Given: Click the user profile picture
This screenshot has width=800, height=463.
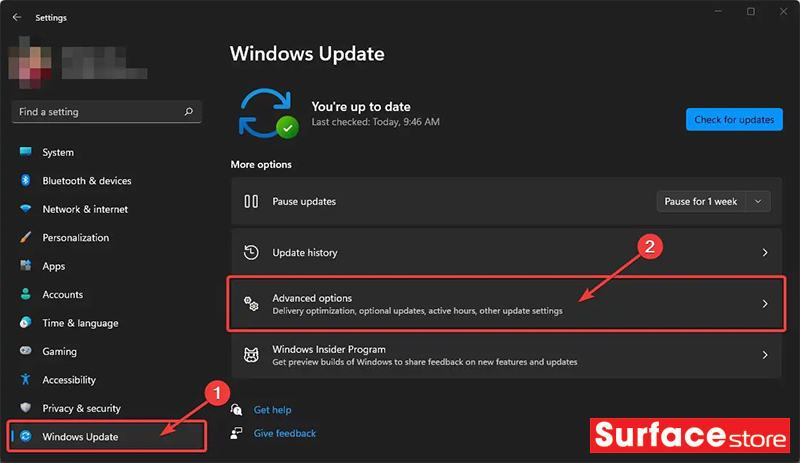Looking at the screenshot, I should click(30, 62).
